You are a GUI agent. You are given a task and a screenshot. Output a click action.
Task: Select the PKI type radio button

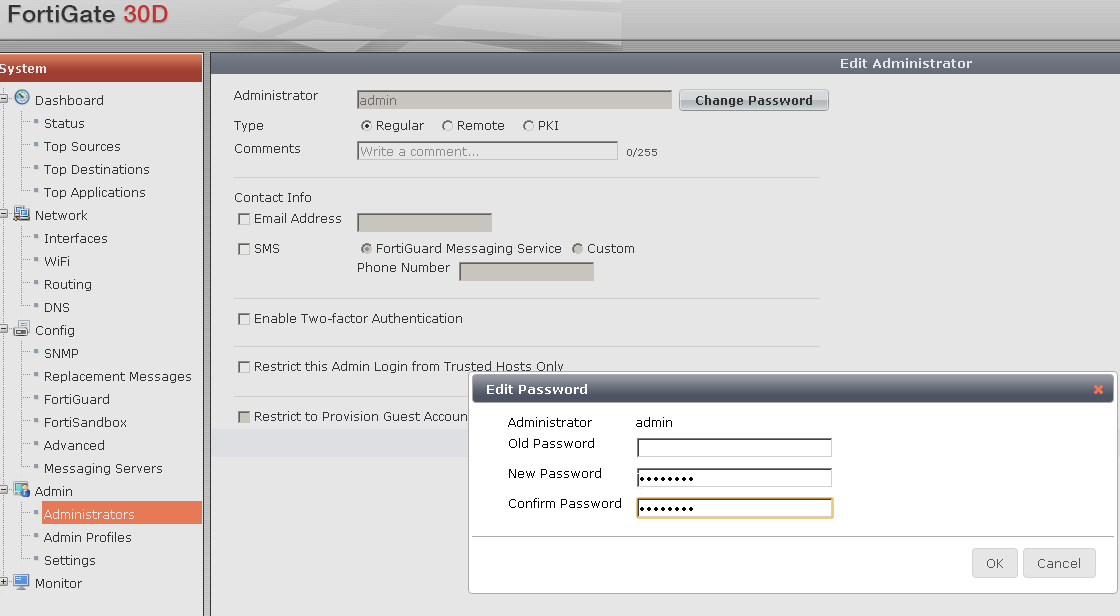pos(529,126)
